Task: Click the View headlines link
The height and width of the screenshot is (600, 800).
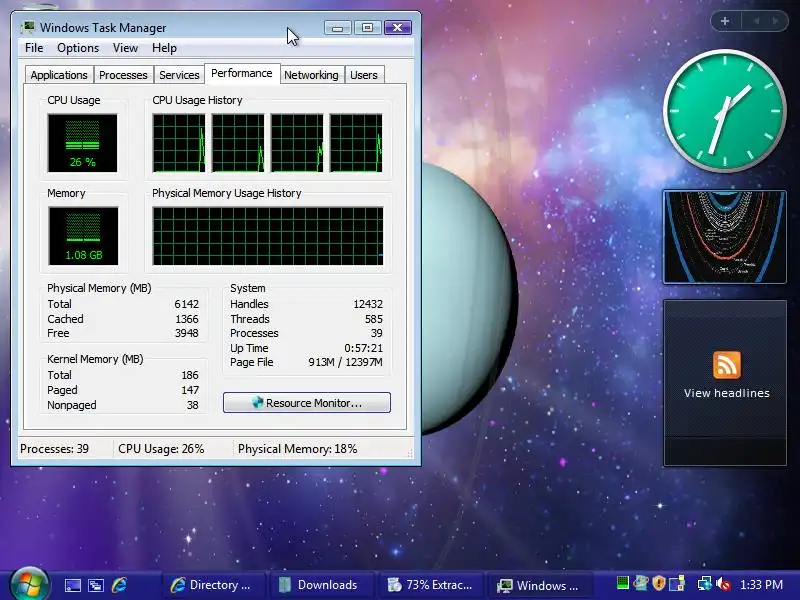Action: click(727, 393)
